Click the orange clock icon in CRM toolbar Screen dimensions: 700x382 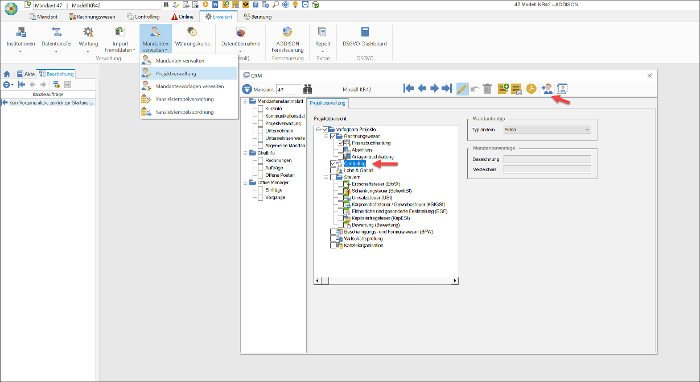(x=531, y=89)
